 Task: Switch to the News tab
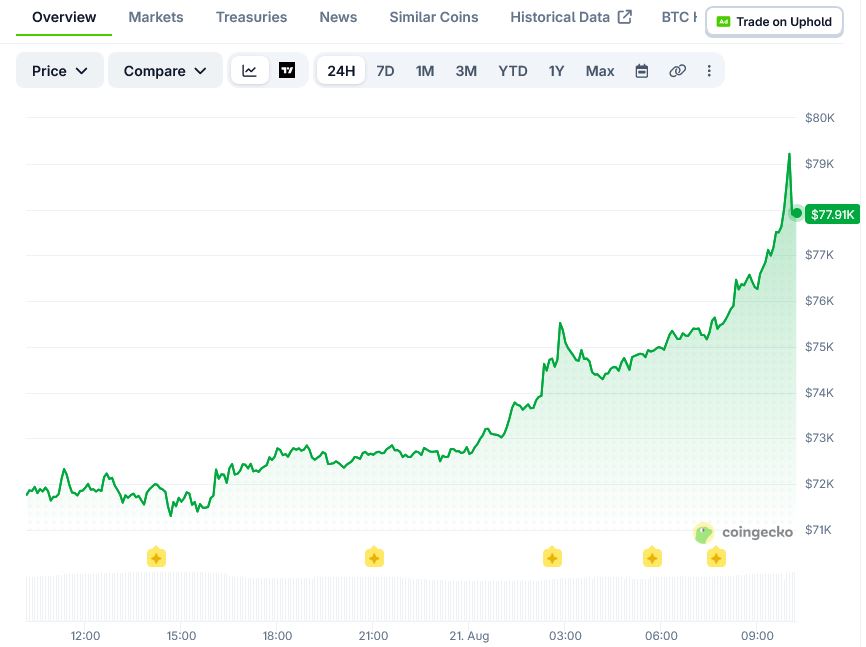pyautogui.click(x=338, y=17)
